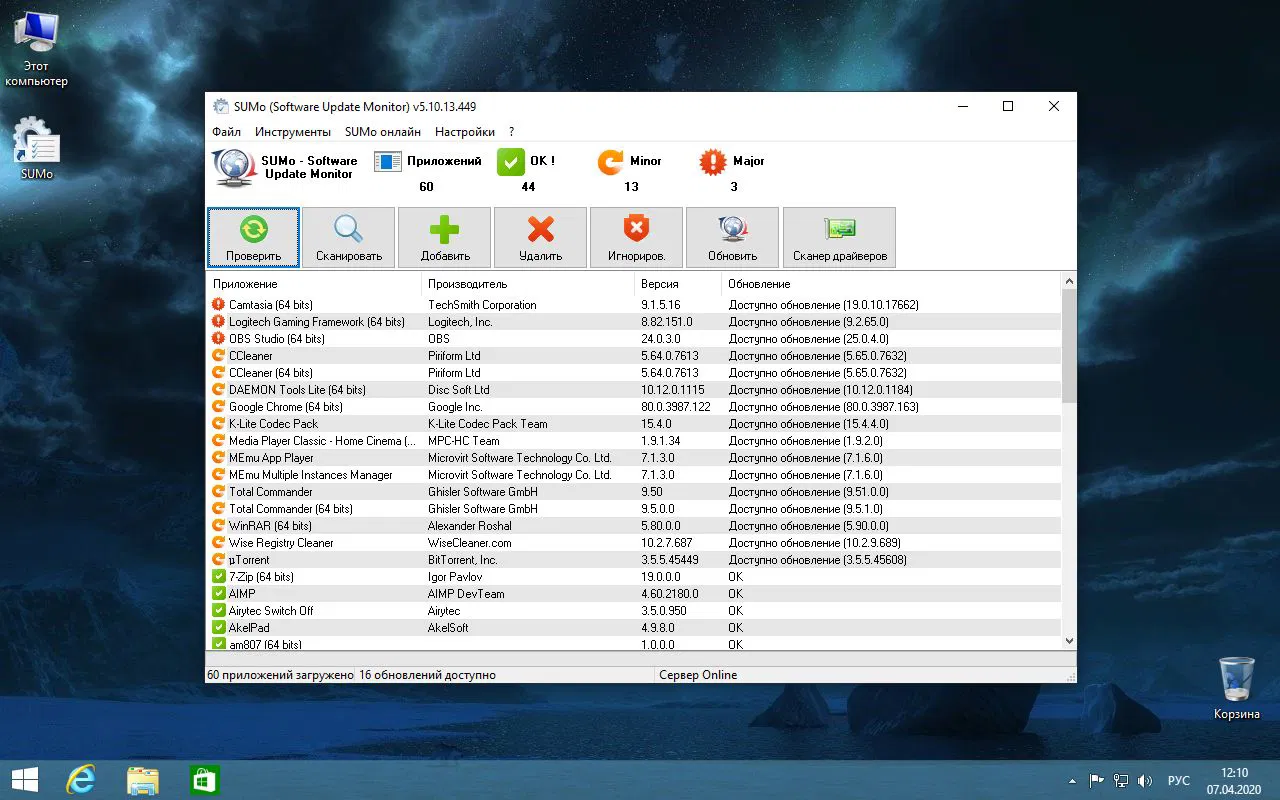Click the Сканировать magnifier button
This screenshot has width=1280, height=800.
pos(349,237)
